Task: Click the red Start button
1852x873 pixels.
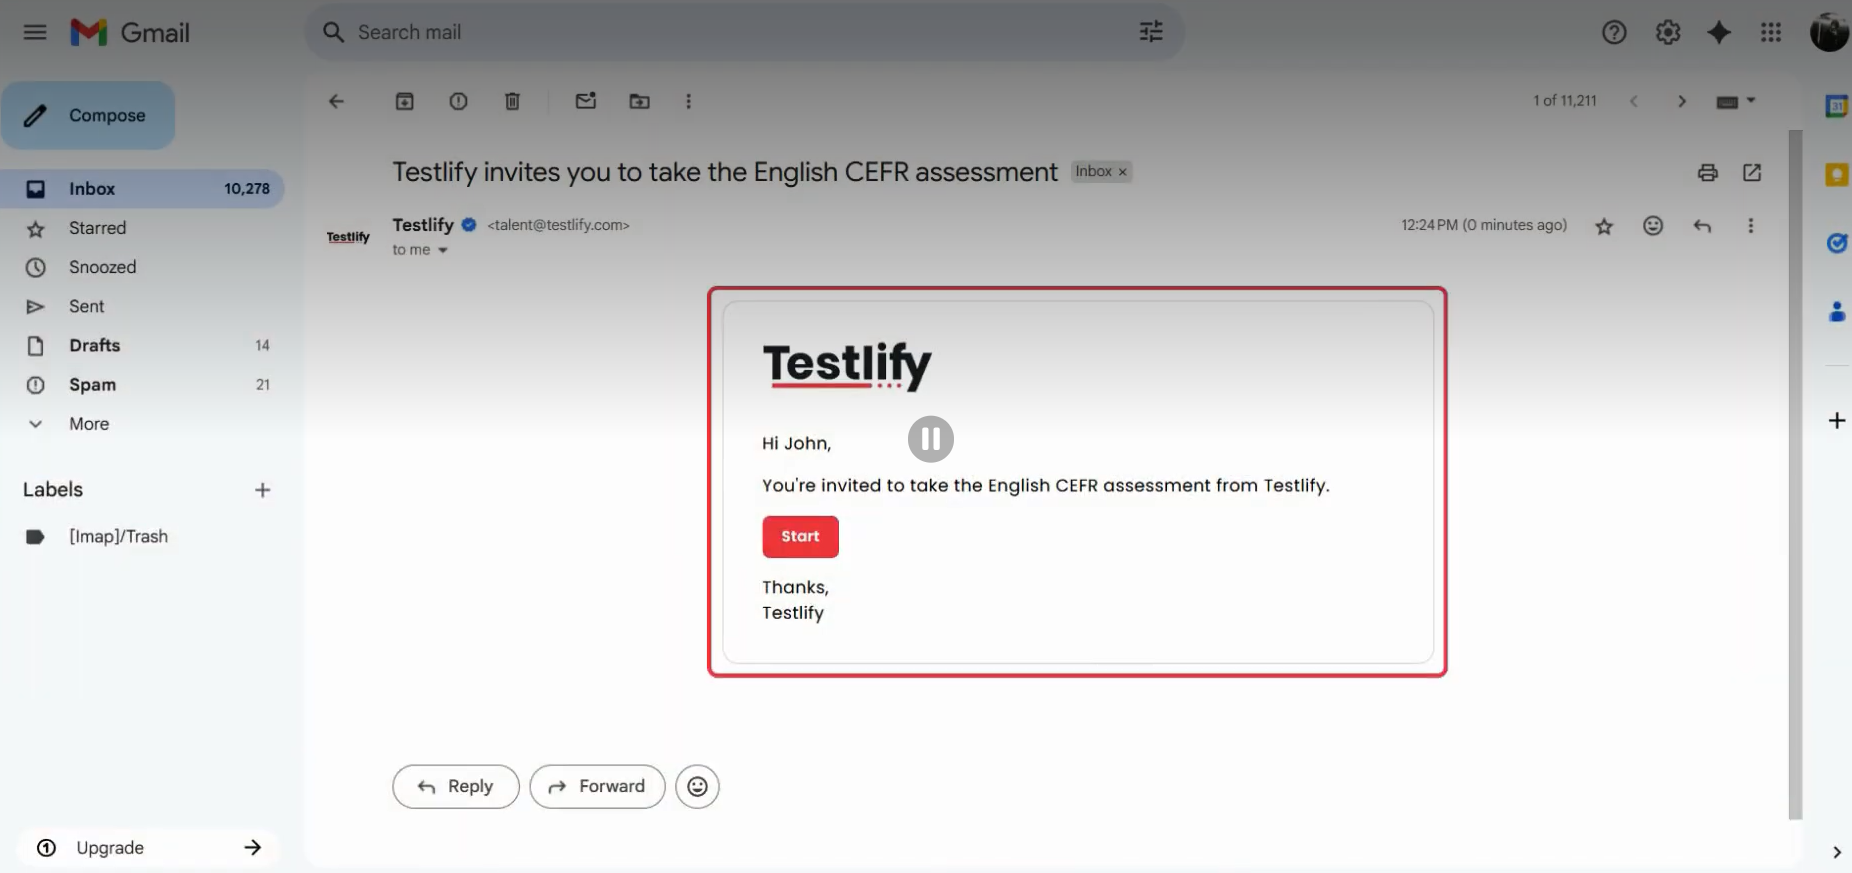Action: click(800, 537)
